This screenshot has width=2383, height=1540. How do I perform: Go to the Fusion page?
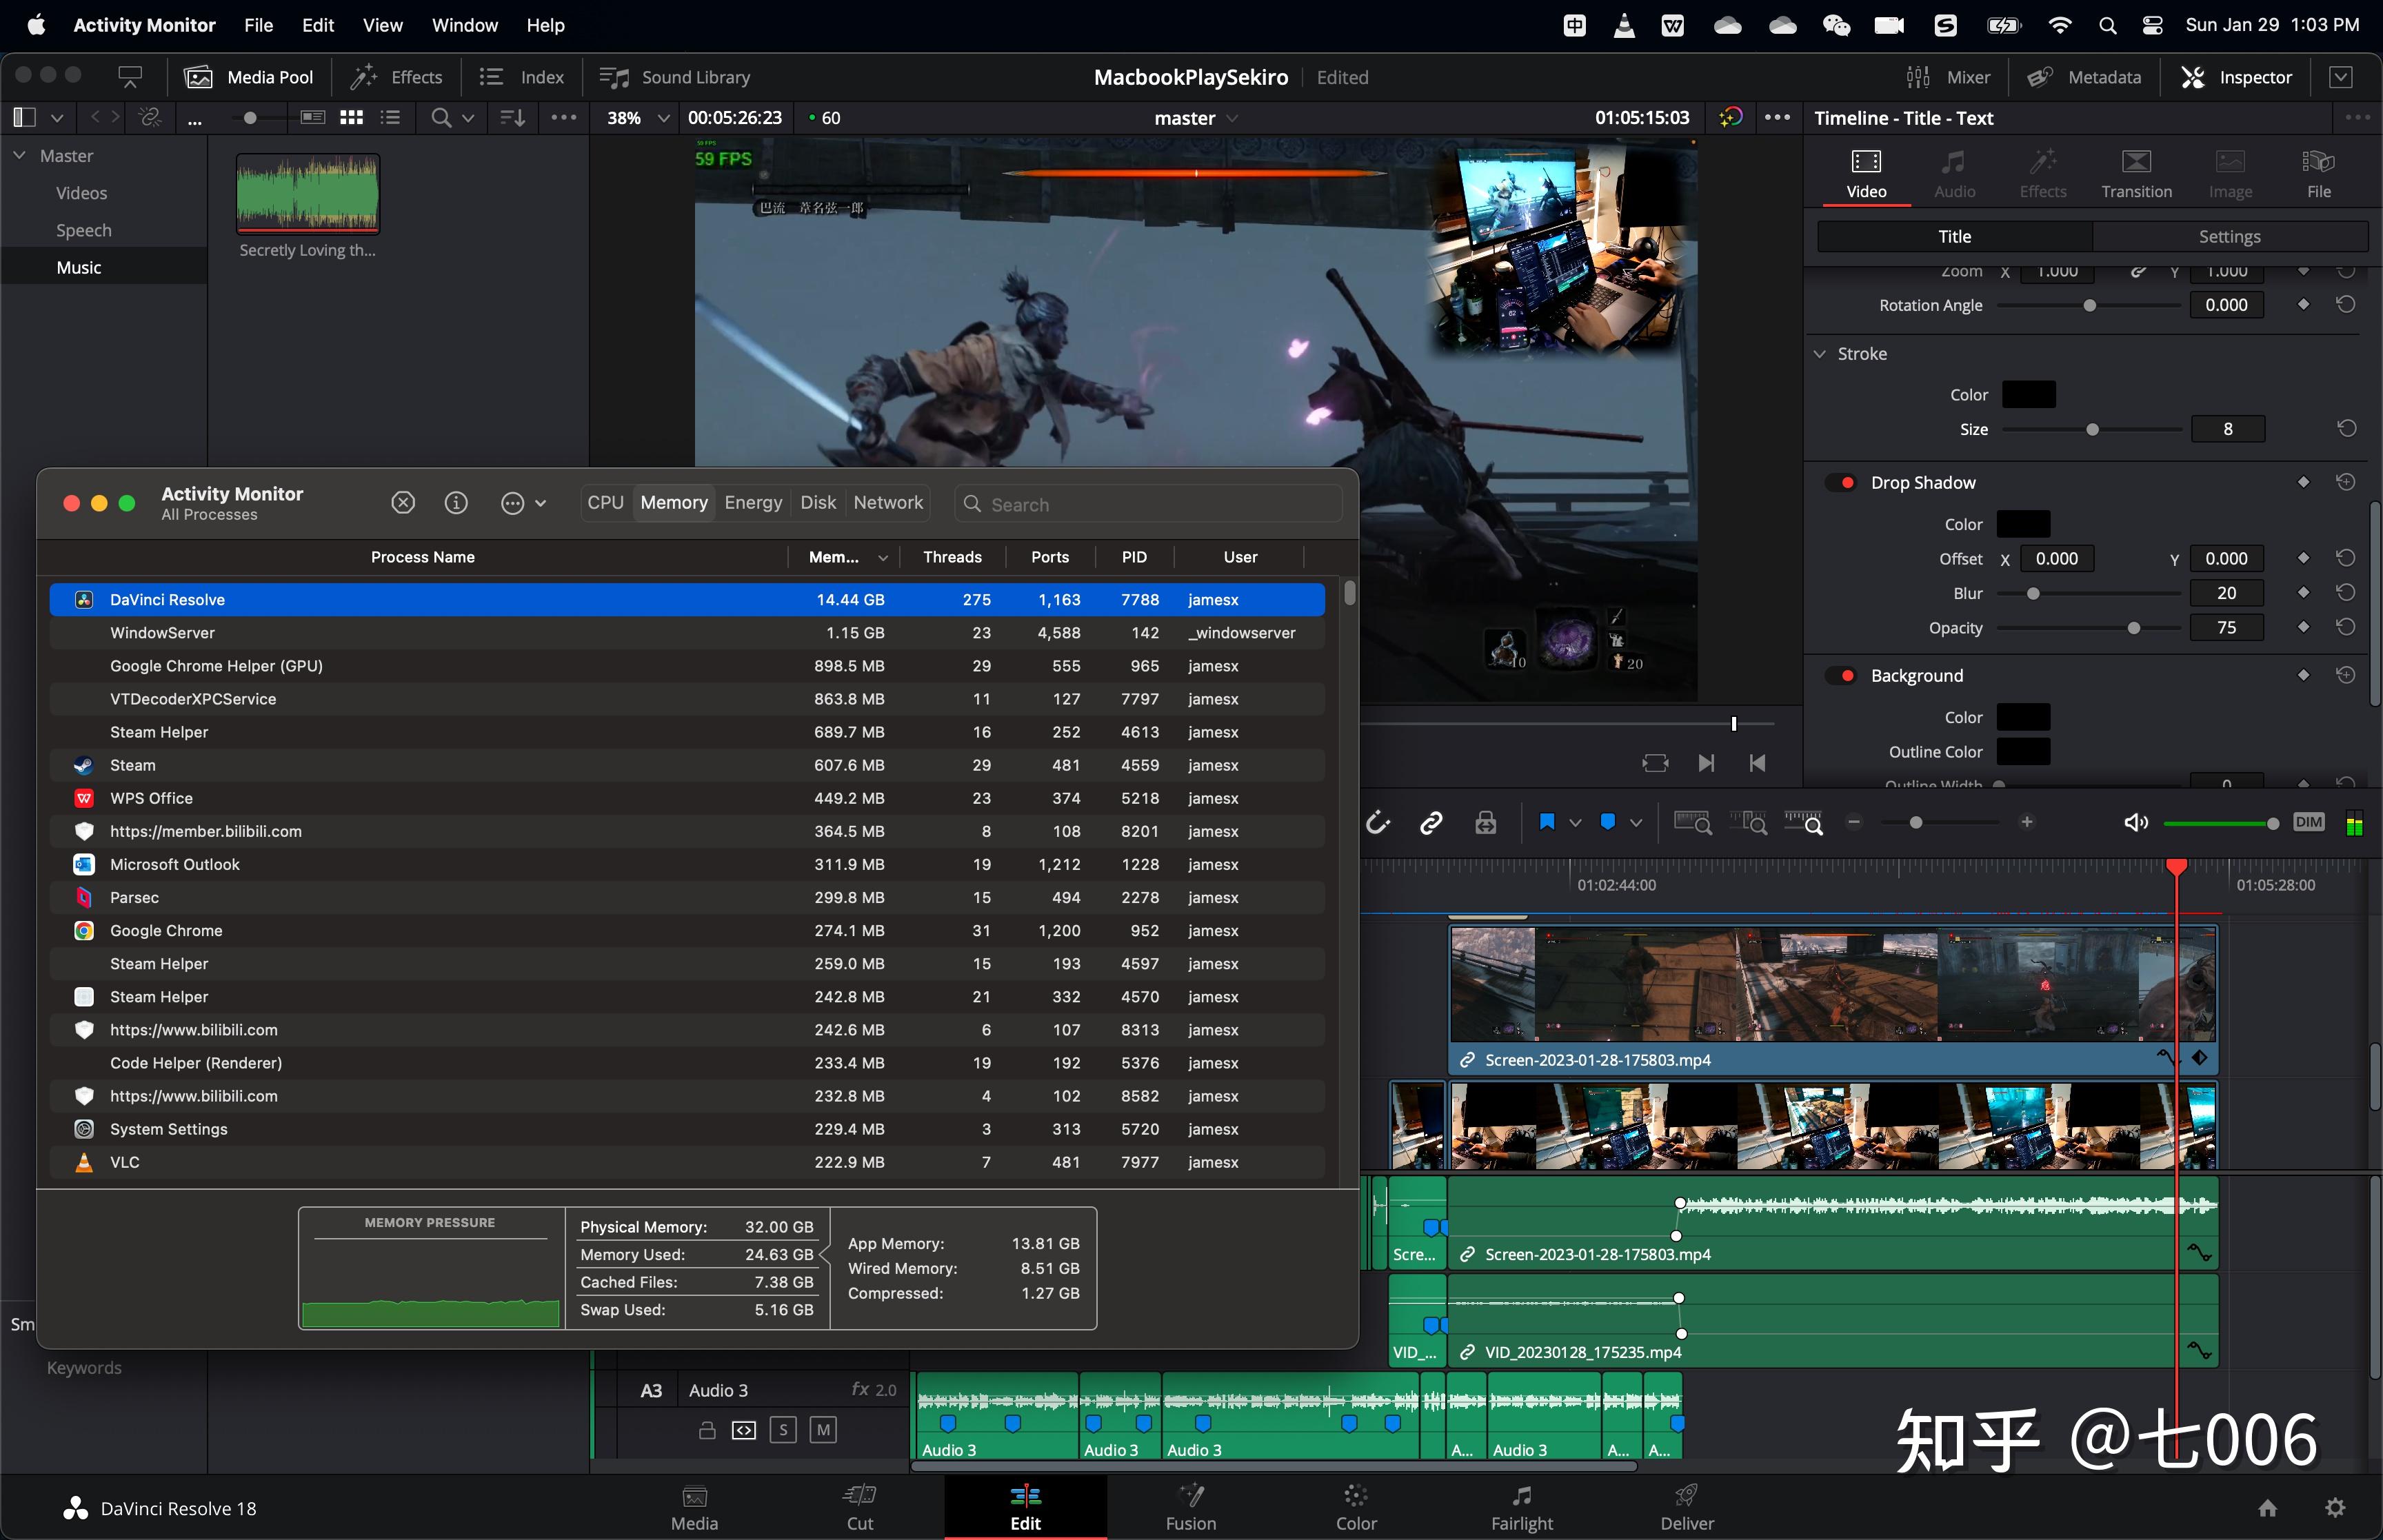[x=1191, y=1508]
